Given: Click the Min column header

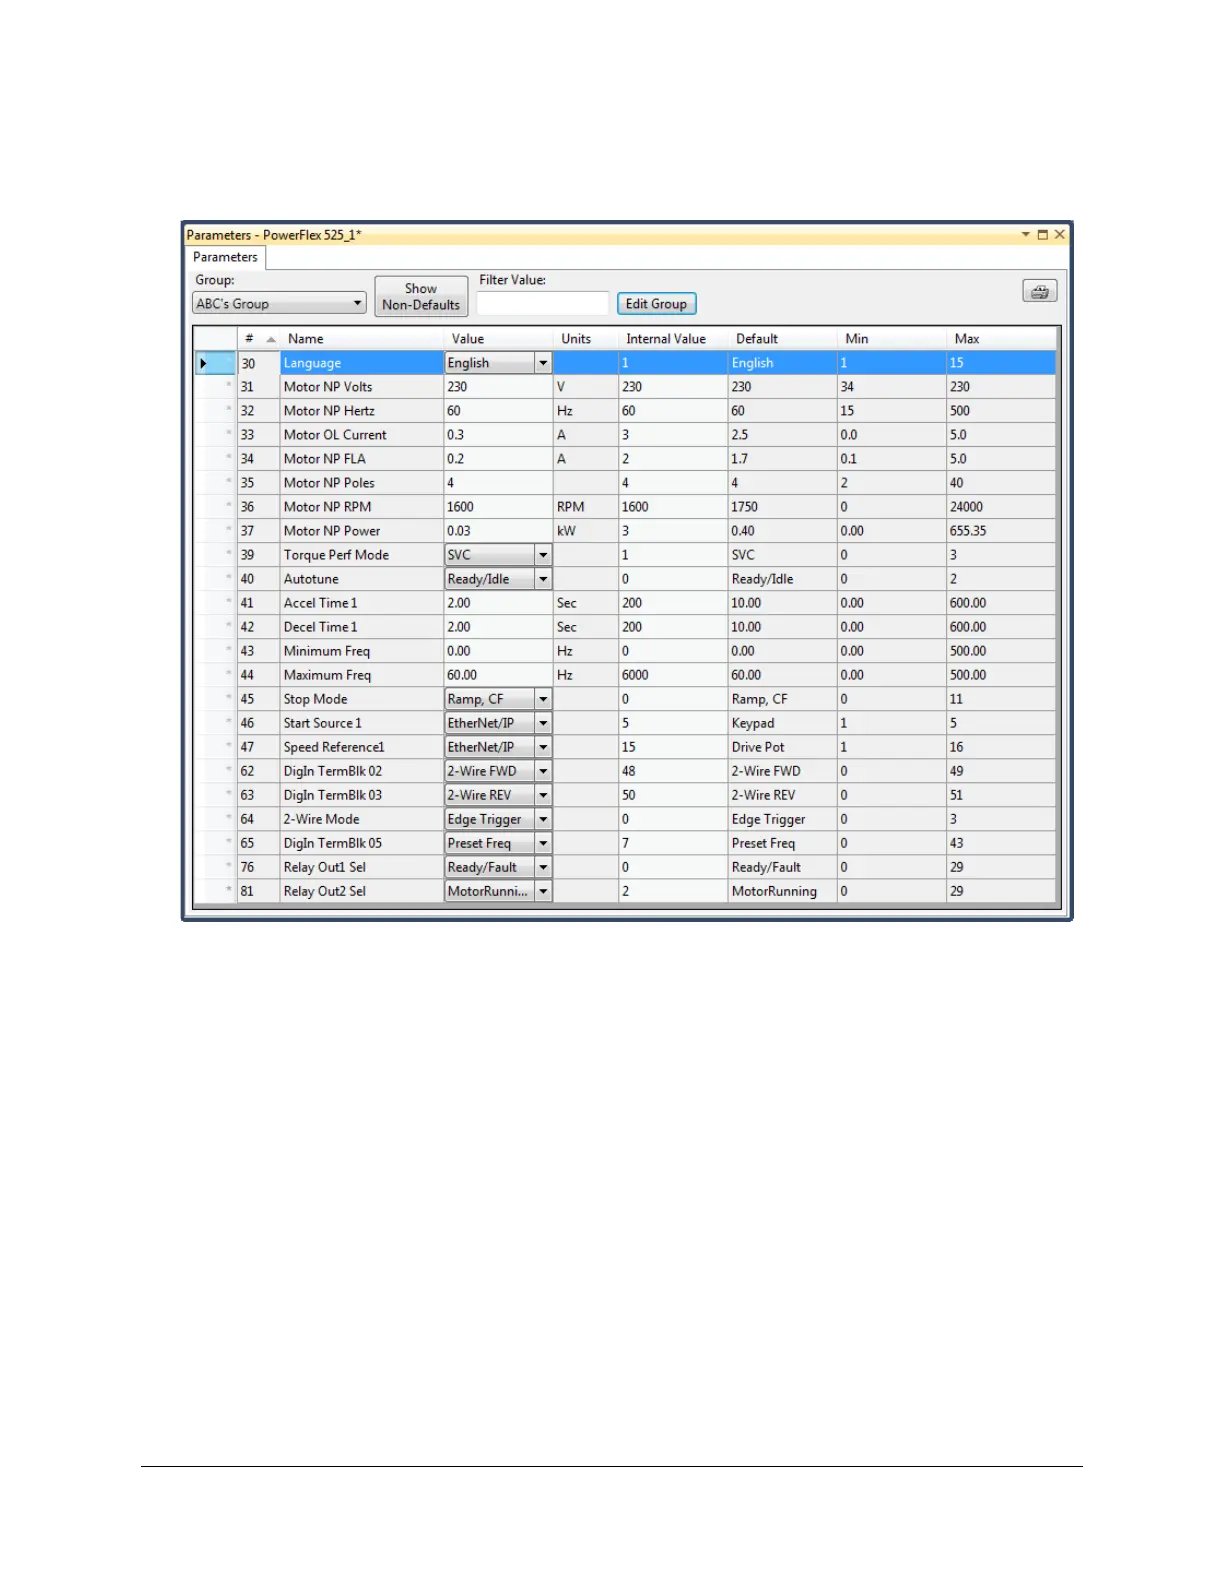Looking at the screenshot, I should (892, 339).
